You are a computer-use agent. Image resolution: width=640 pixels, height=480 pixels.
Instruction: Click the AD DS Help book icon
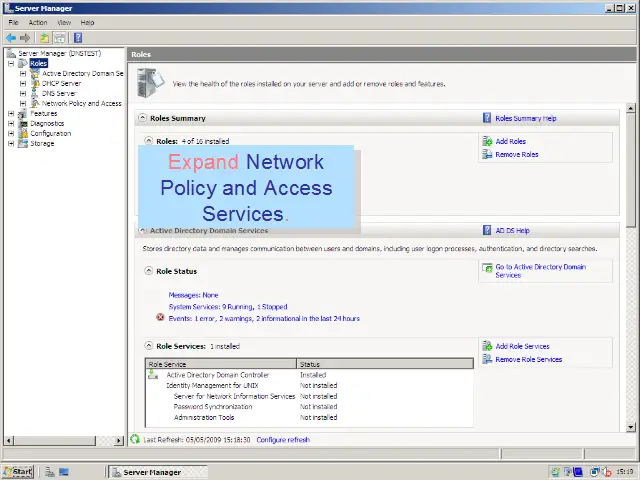click(x=487, y=230)
